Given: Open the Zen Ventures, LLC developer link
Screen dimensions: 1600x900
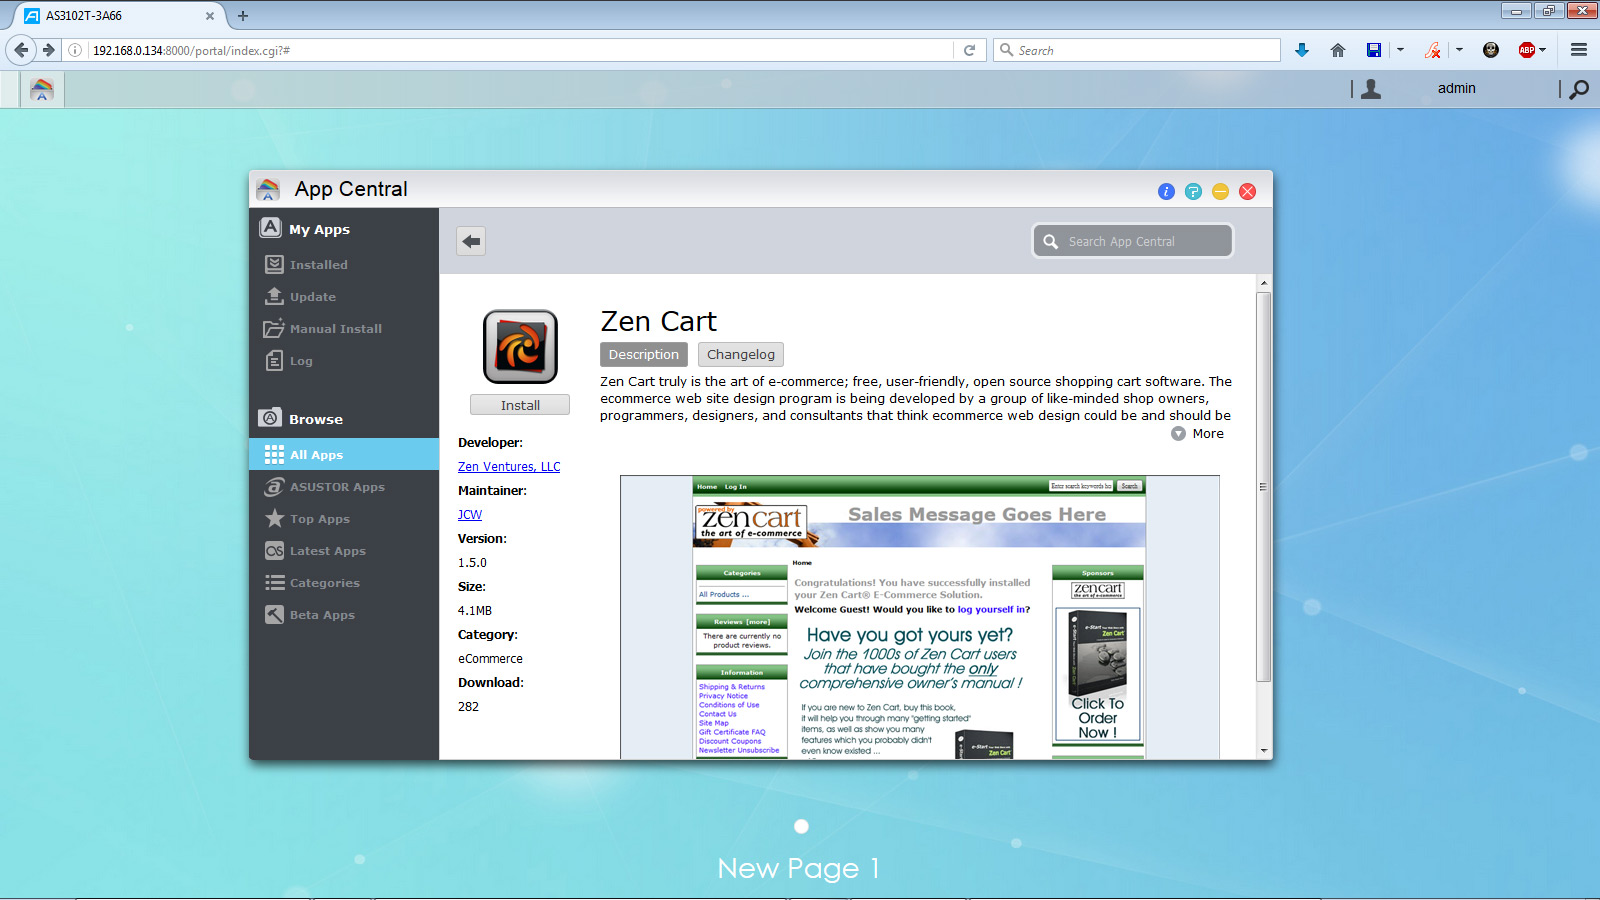Looking at the screenshot, I should [509, 467].
